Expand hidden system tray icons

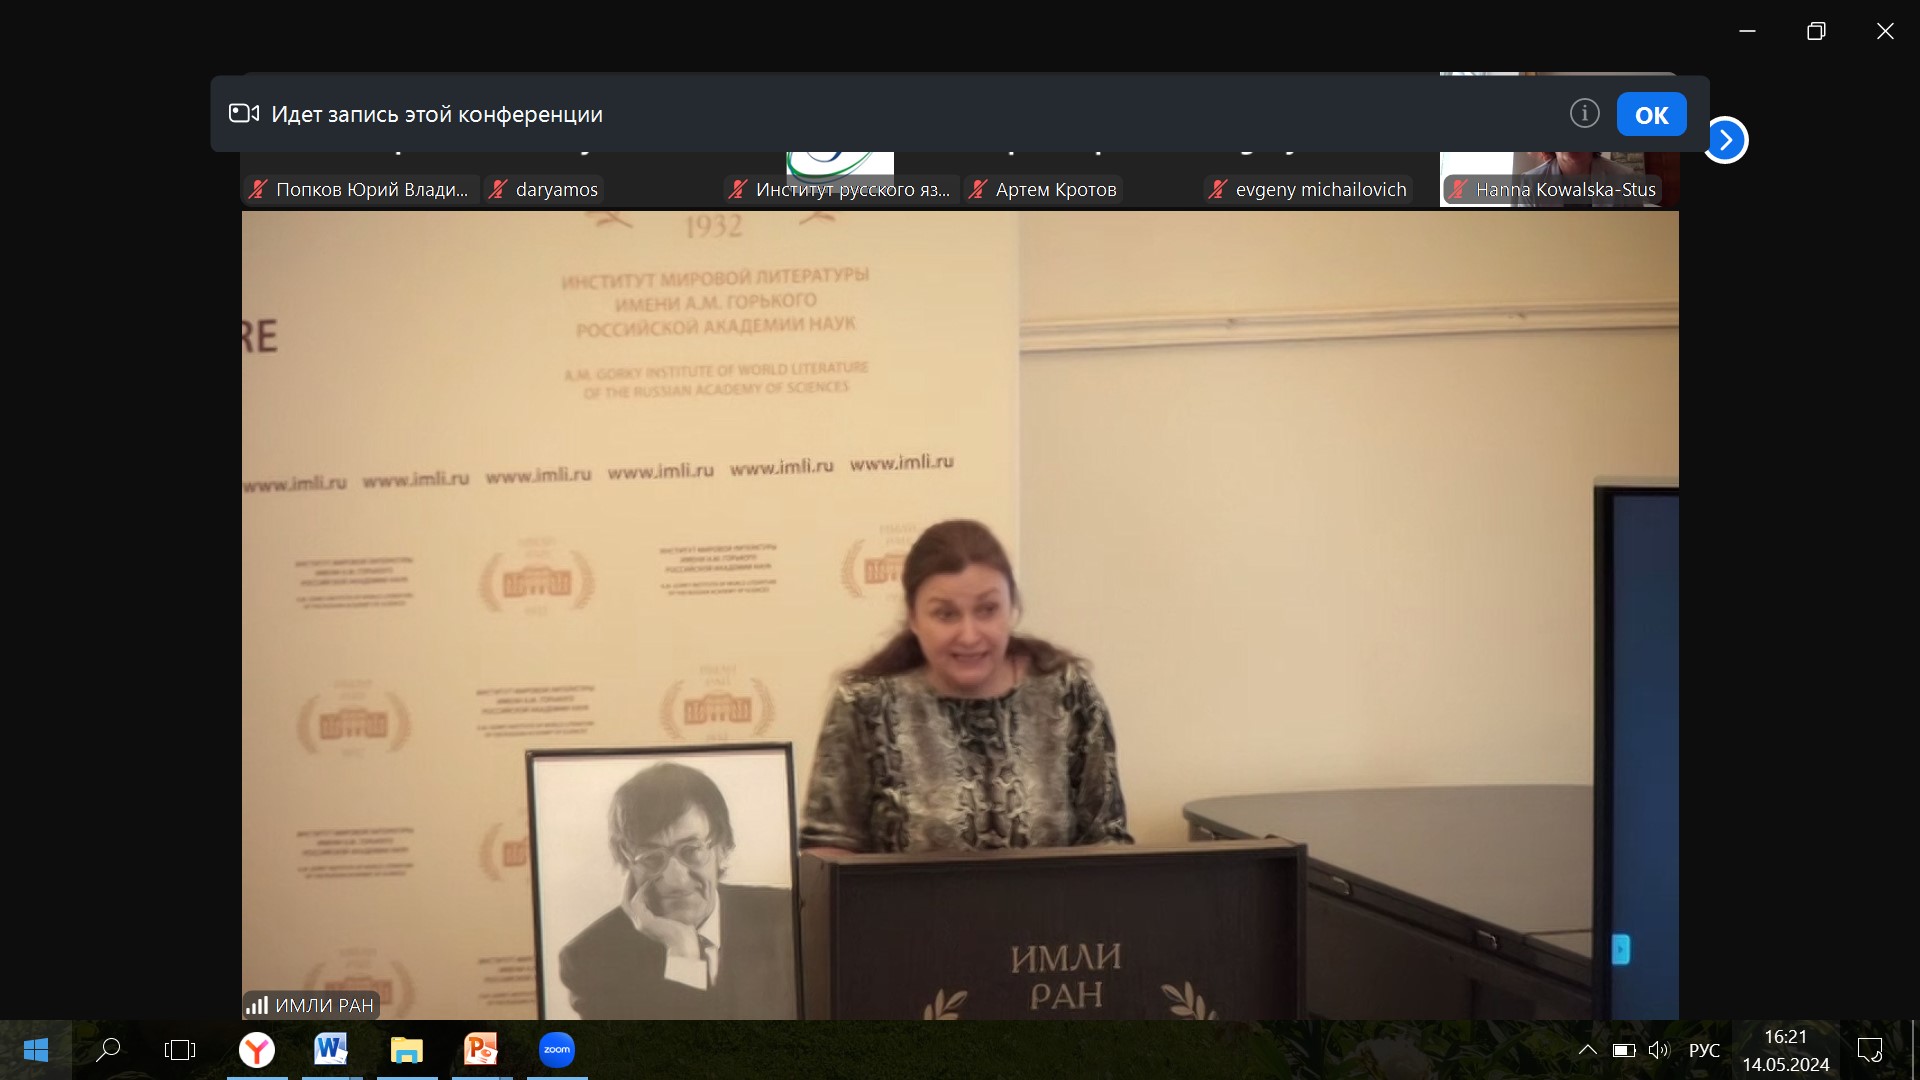pyautogui.click(x=1587, y=1050)
